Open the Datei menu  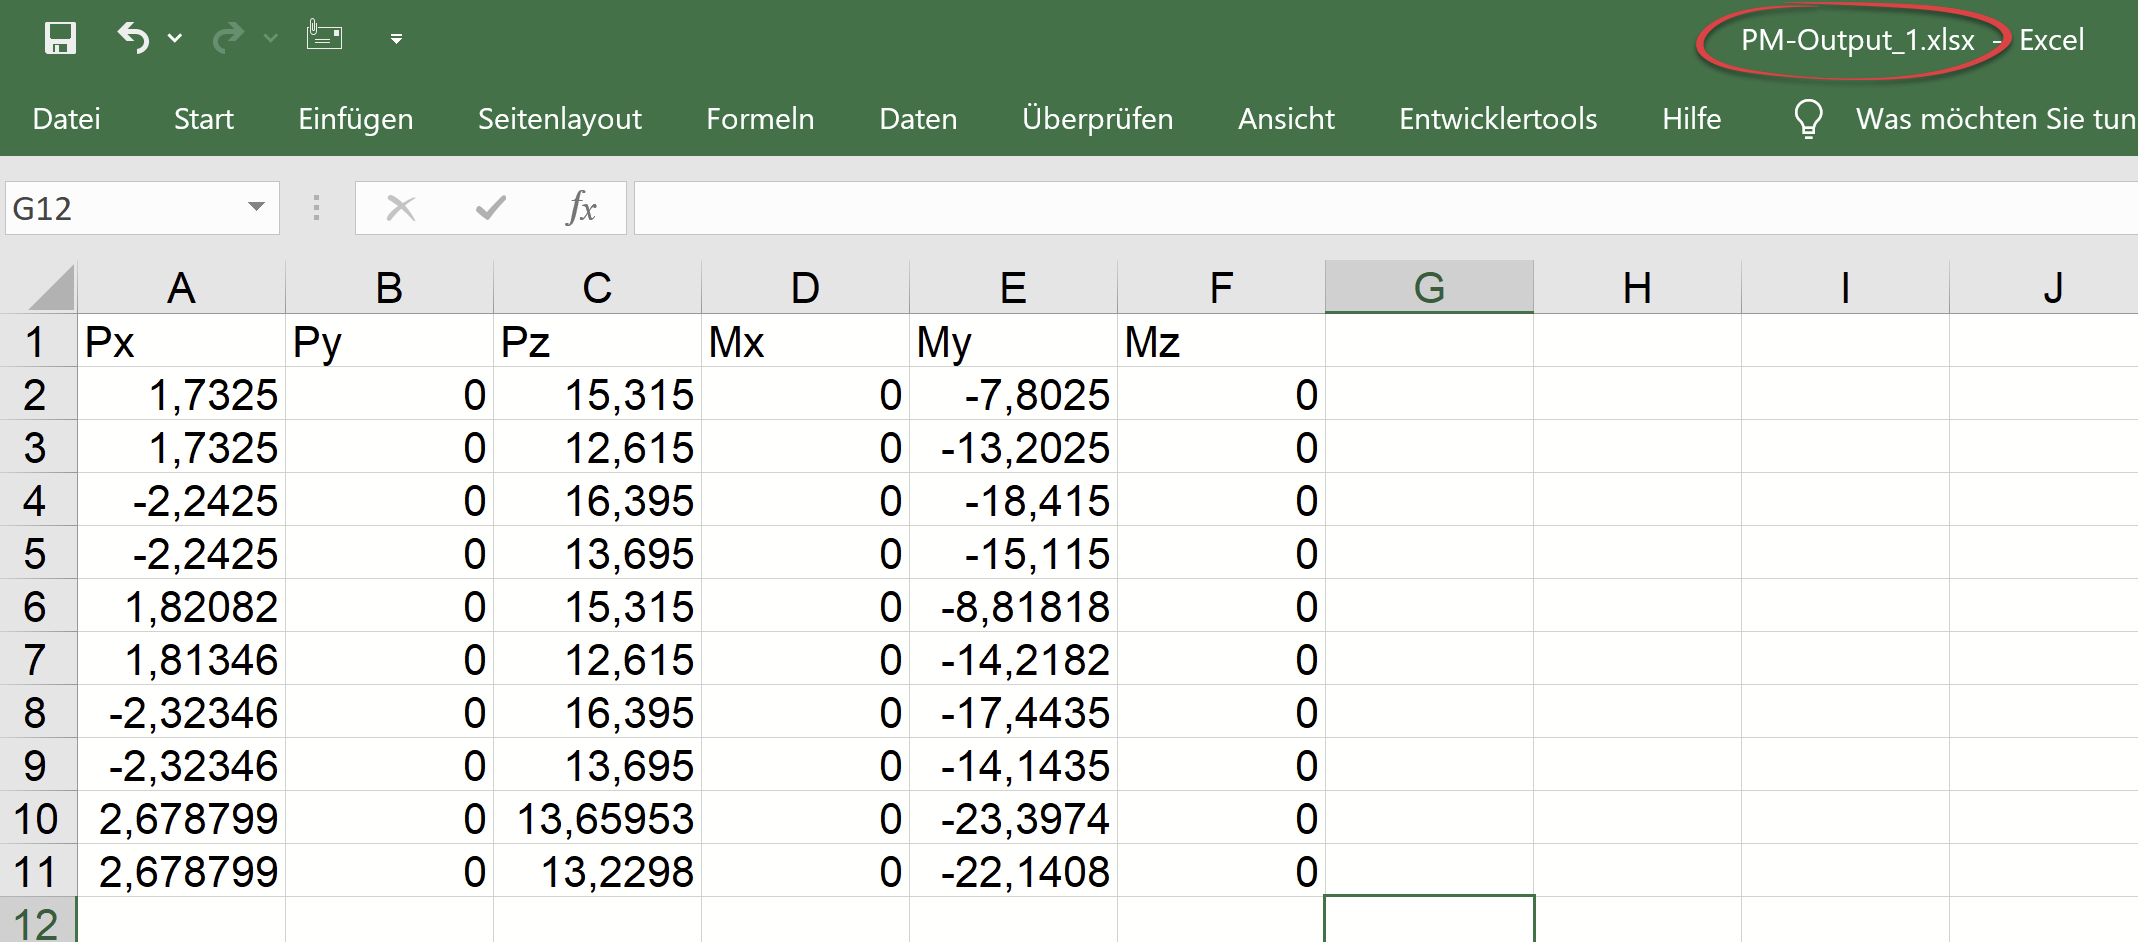coord(66,118)
